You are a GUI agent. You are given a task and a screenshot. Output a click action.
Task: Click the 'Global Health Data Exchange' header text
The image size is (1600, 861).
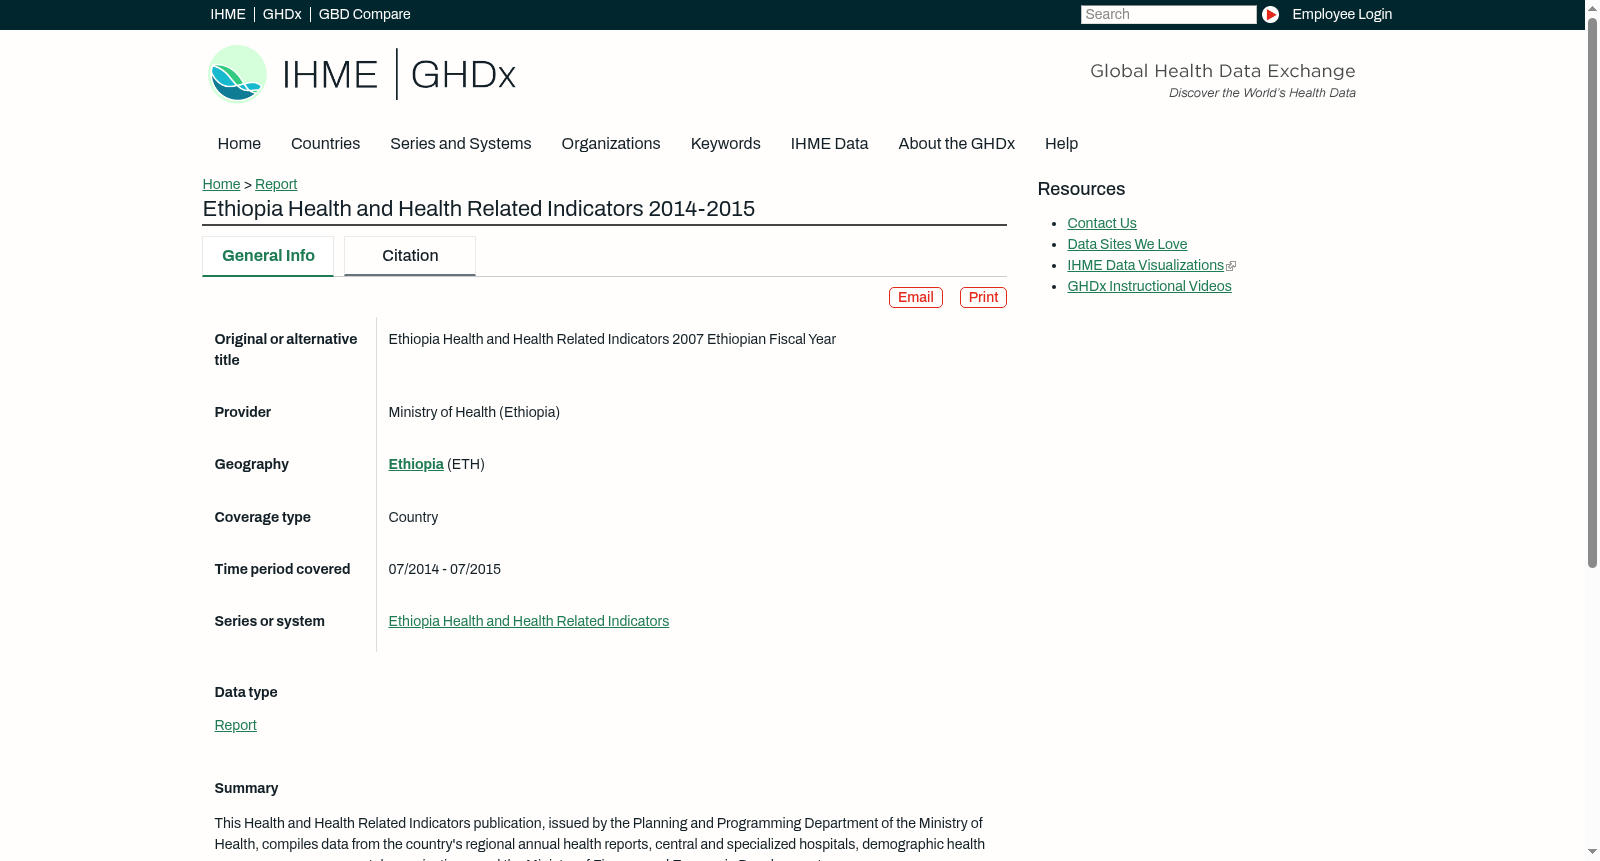[1222, 71]
